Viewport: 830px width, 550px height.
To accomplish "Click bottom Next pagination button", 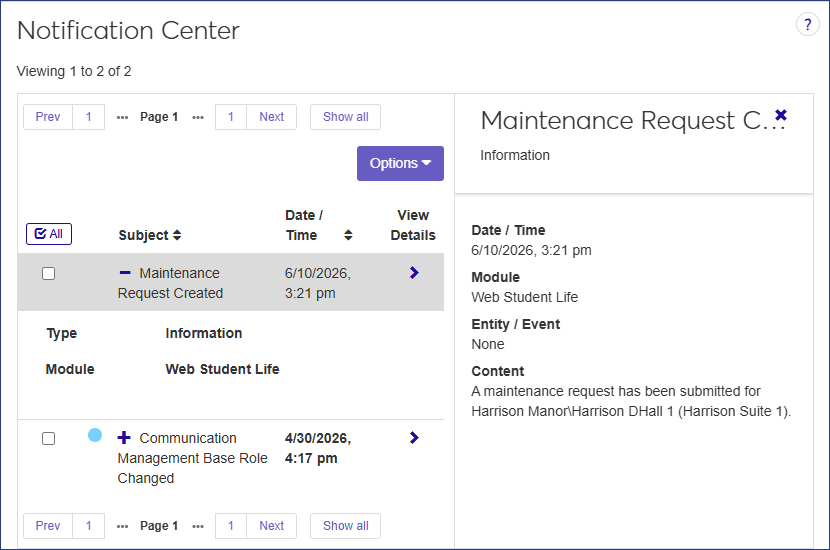I will tap(272, 526).
